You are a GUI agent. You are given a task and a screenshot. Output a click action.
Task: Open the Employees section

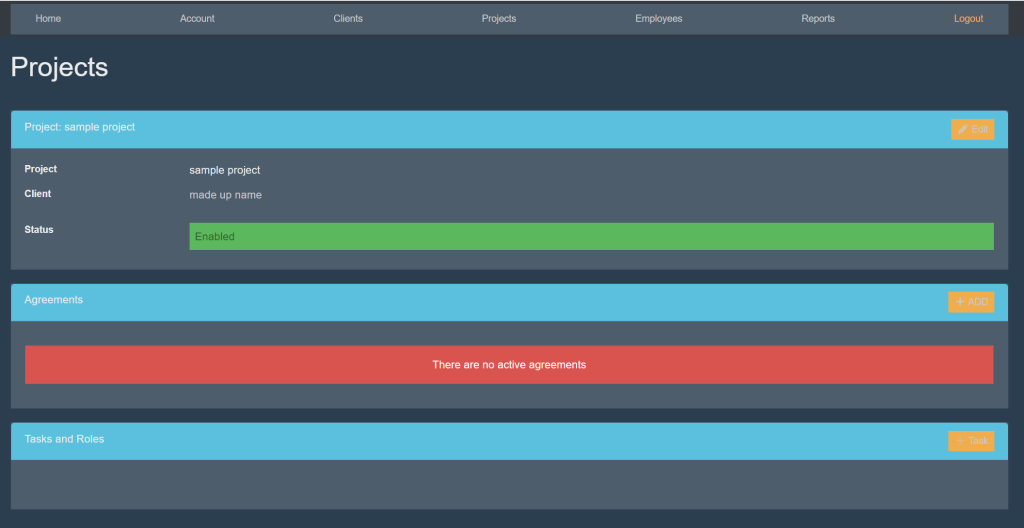pos(658,18)
